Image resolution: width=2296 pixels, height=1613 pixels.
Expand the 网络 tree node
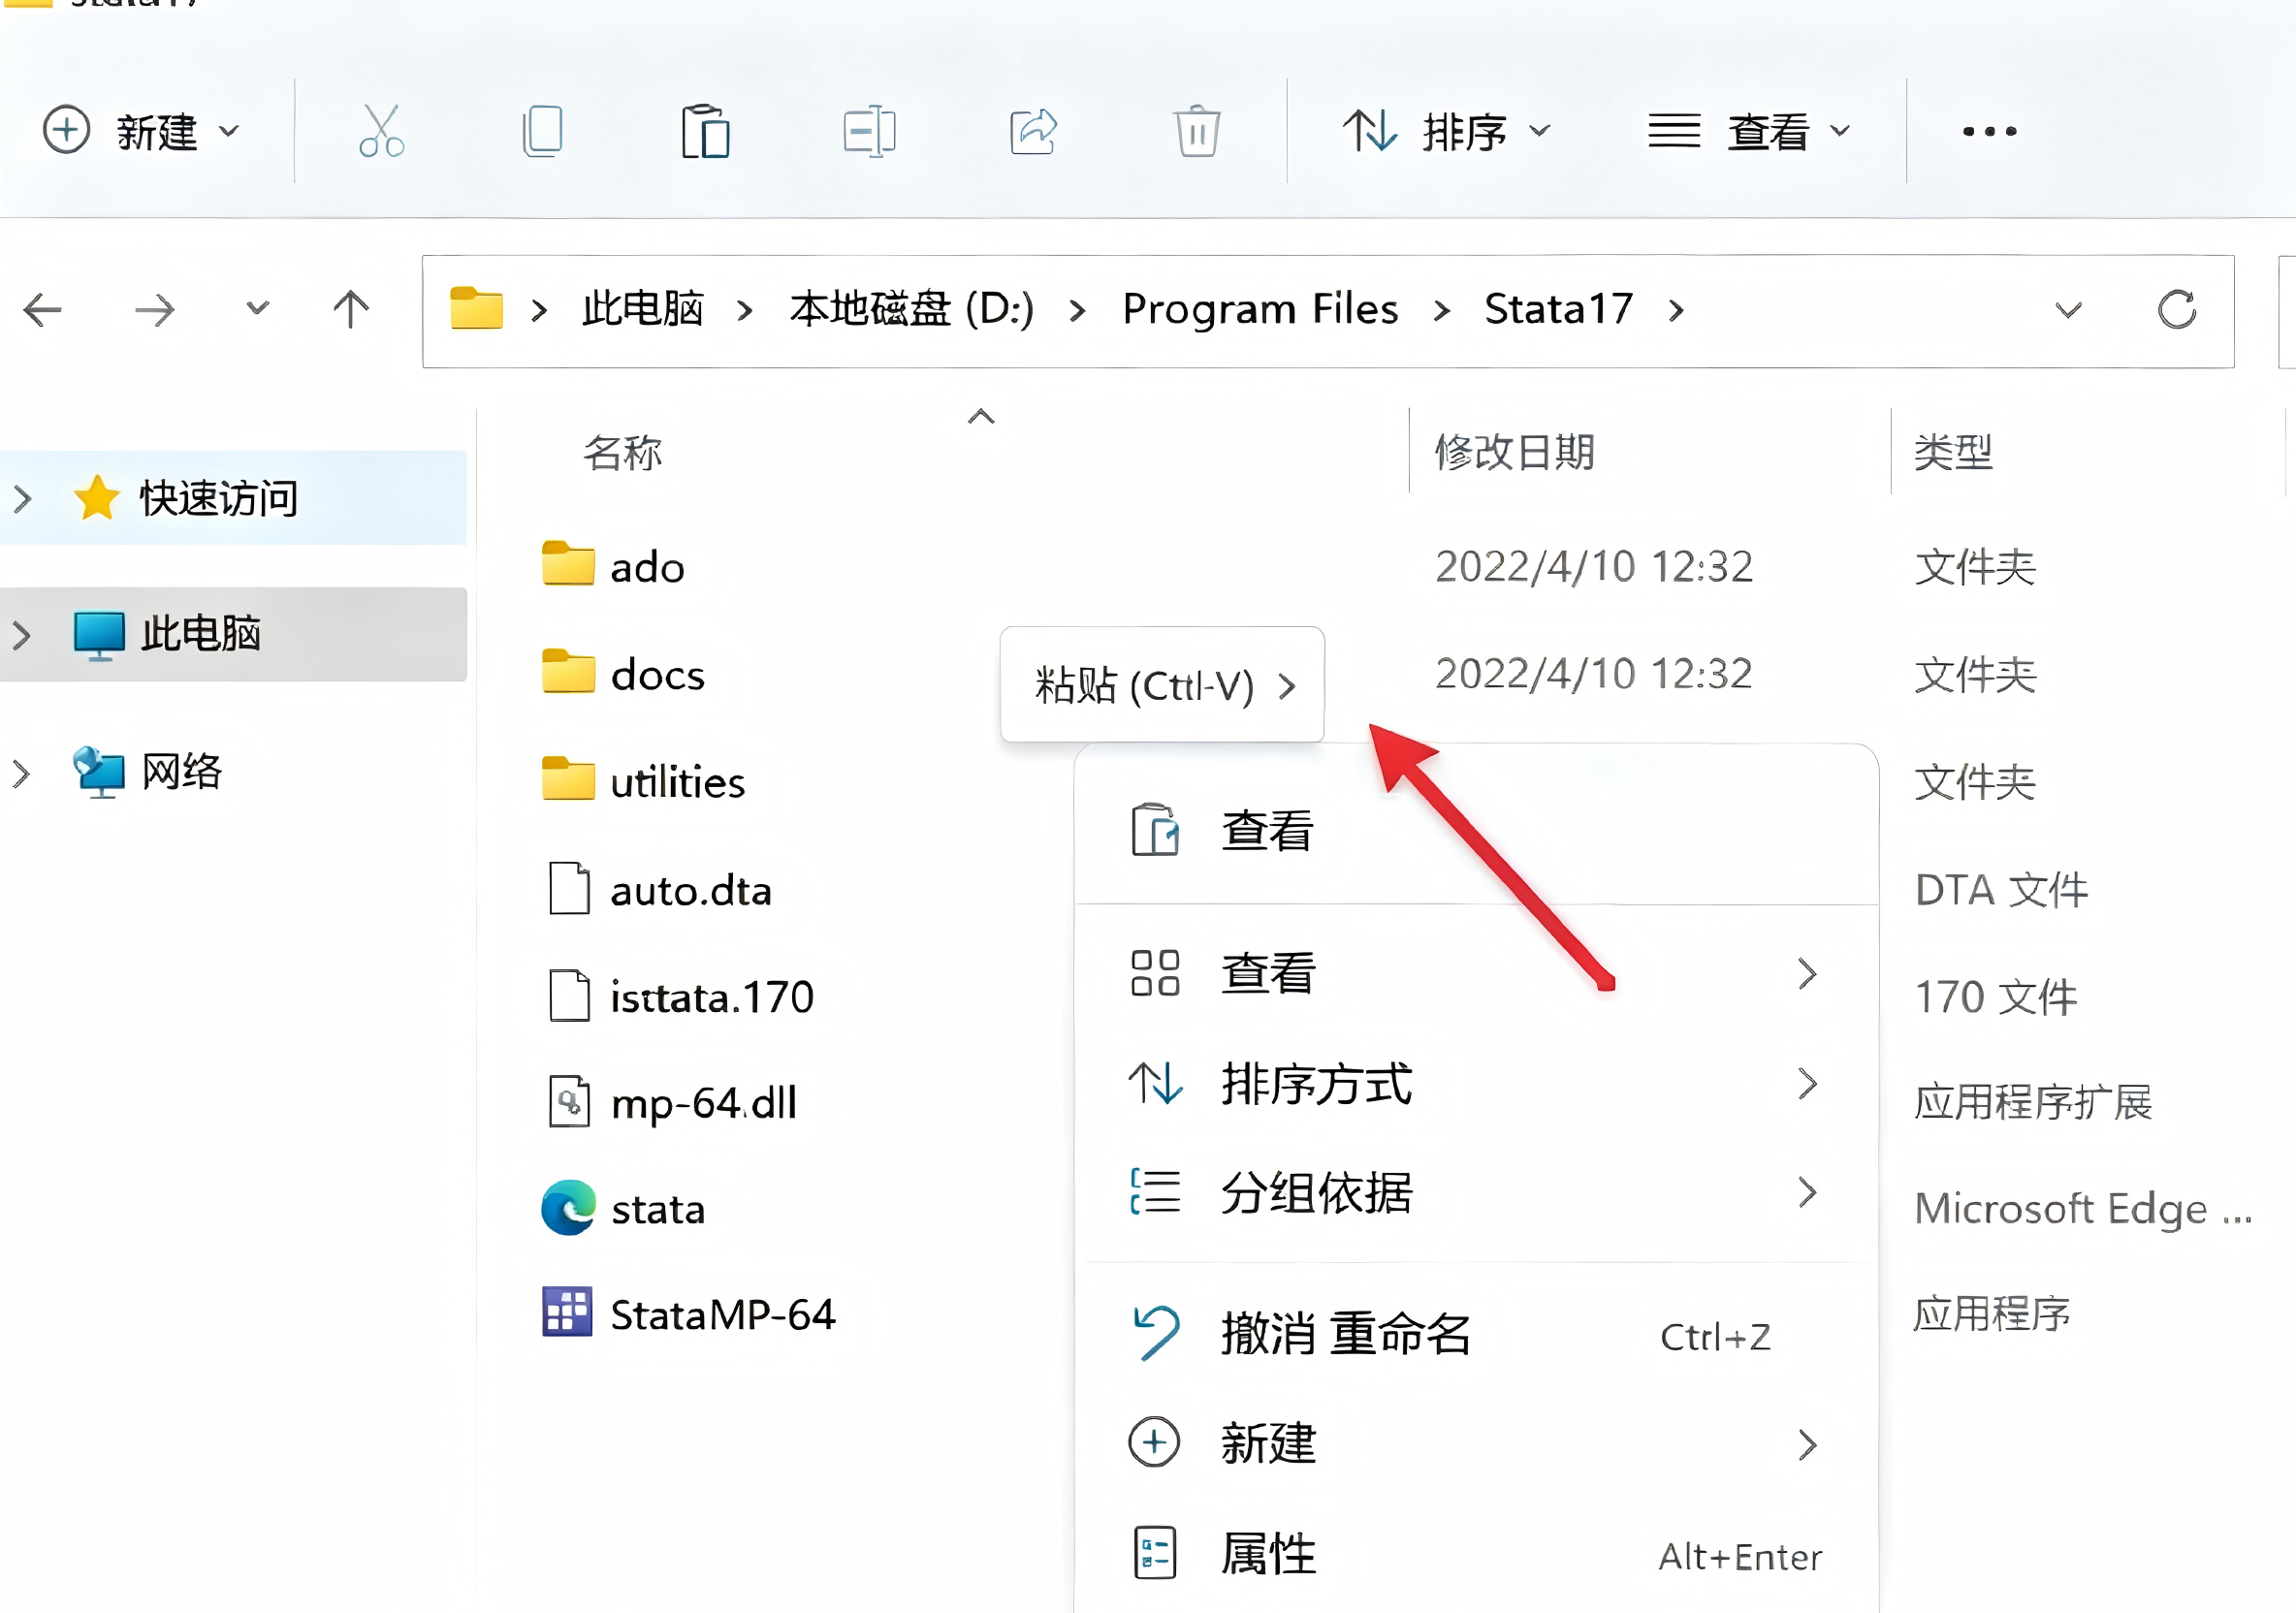pyautogui.click(x=23, y=772)
